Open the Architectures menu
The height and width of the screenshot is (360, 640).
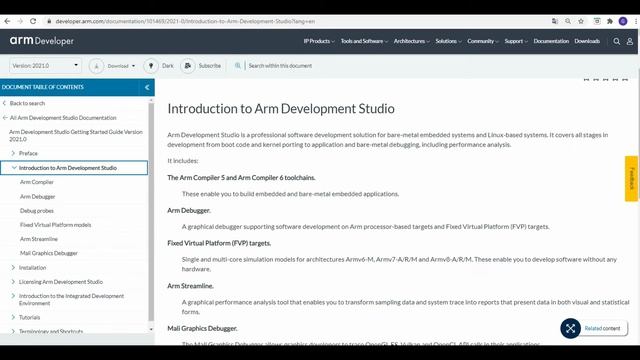click(x=411, y=41)
